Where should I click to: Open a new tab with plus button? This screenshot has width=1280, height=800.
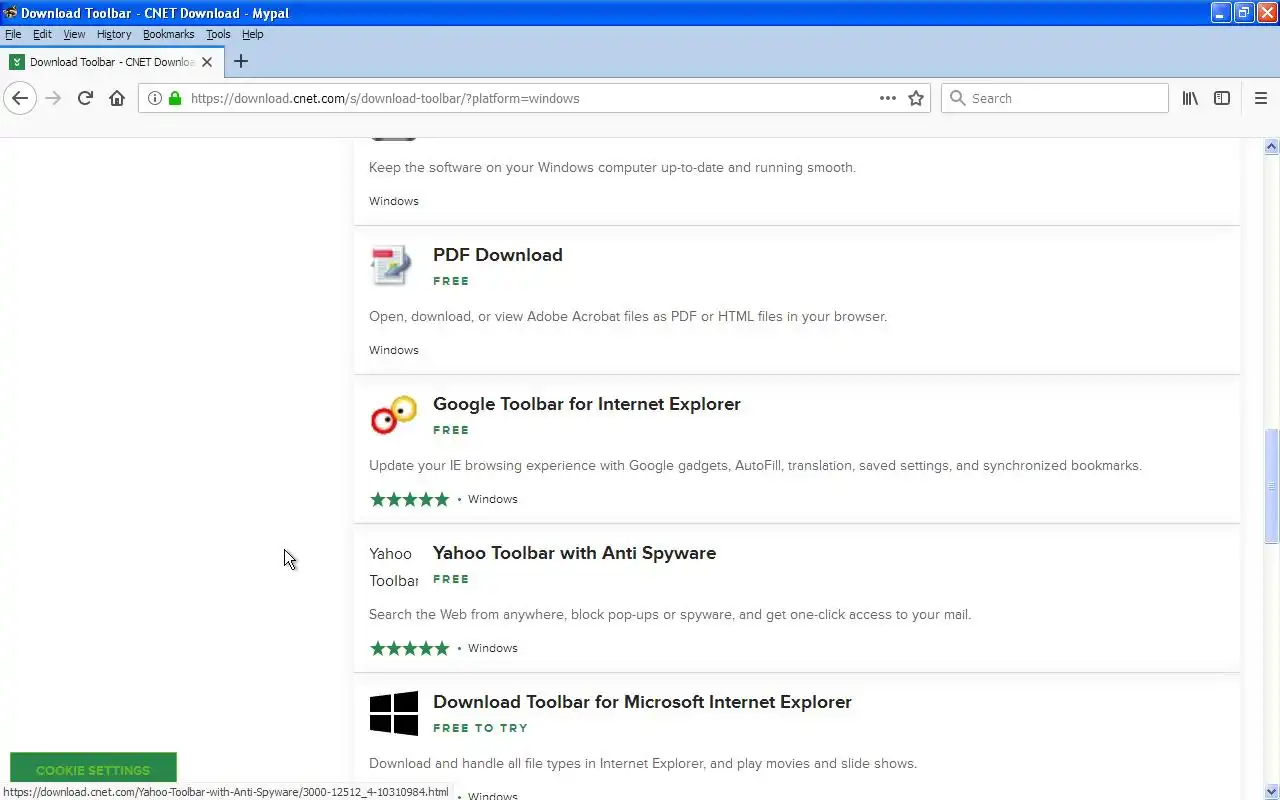(x=240, y=62)
